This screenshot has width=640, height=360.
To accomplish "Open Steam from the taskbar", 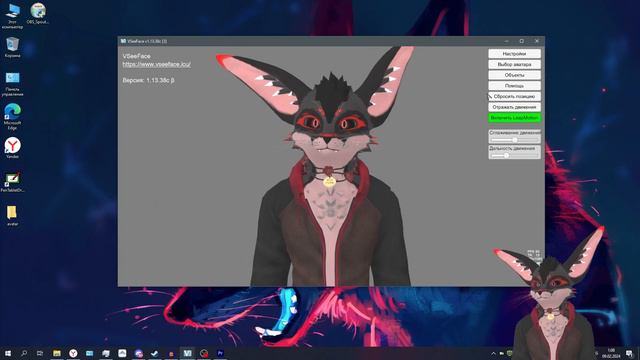I will click(x=155, y=353).
